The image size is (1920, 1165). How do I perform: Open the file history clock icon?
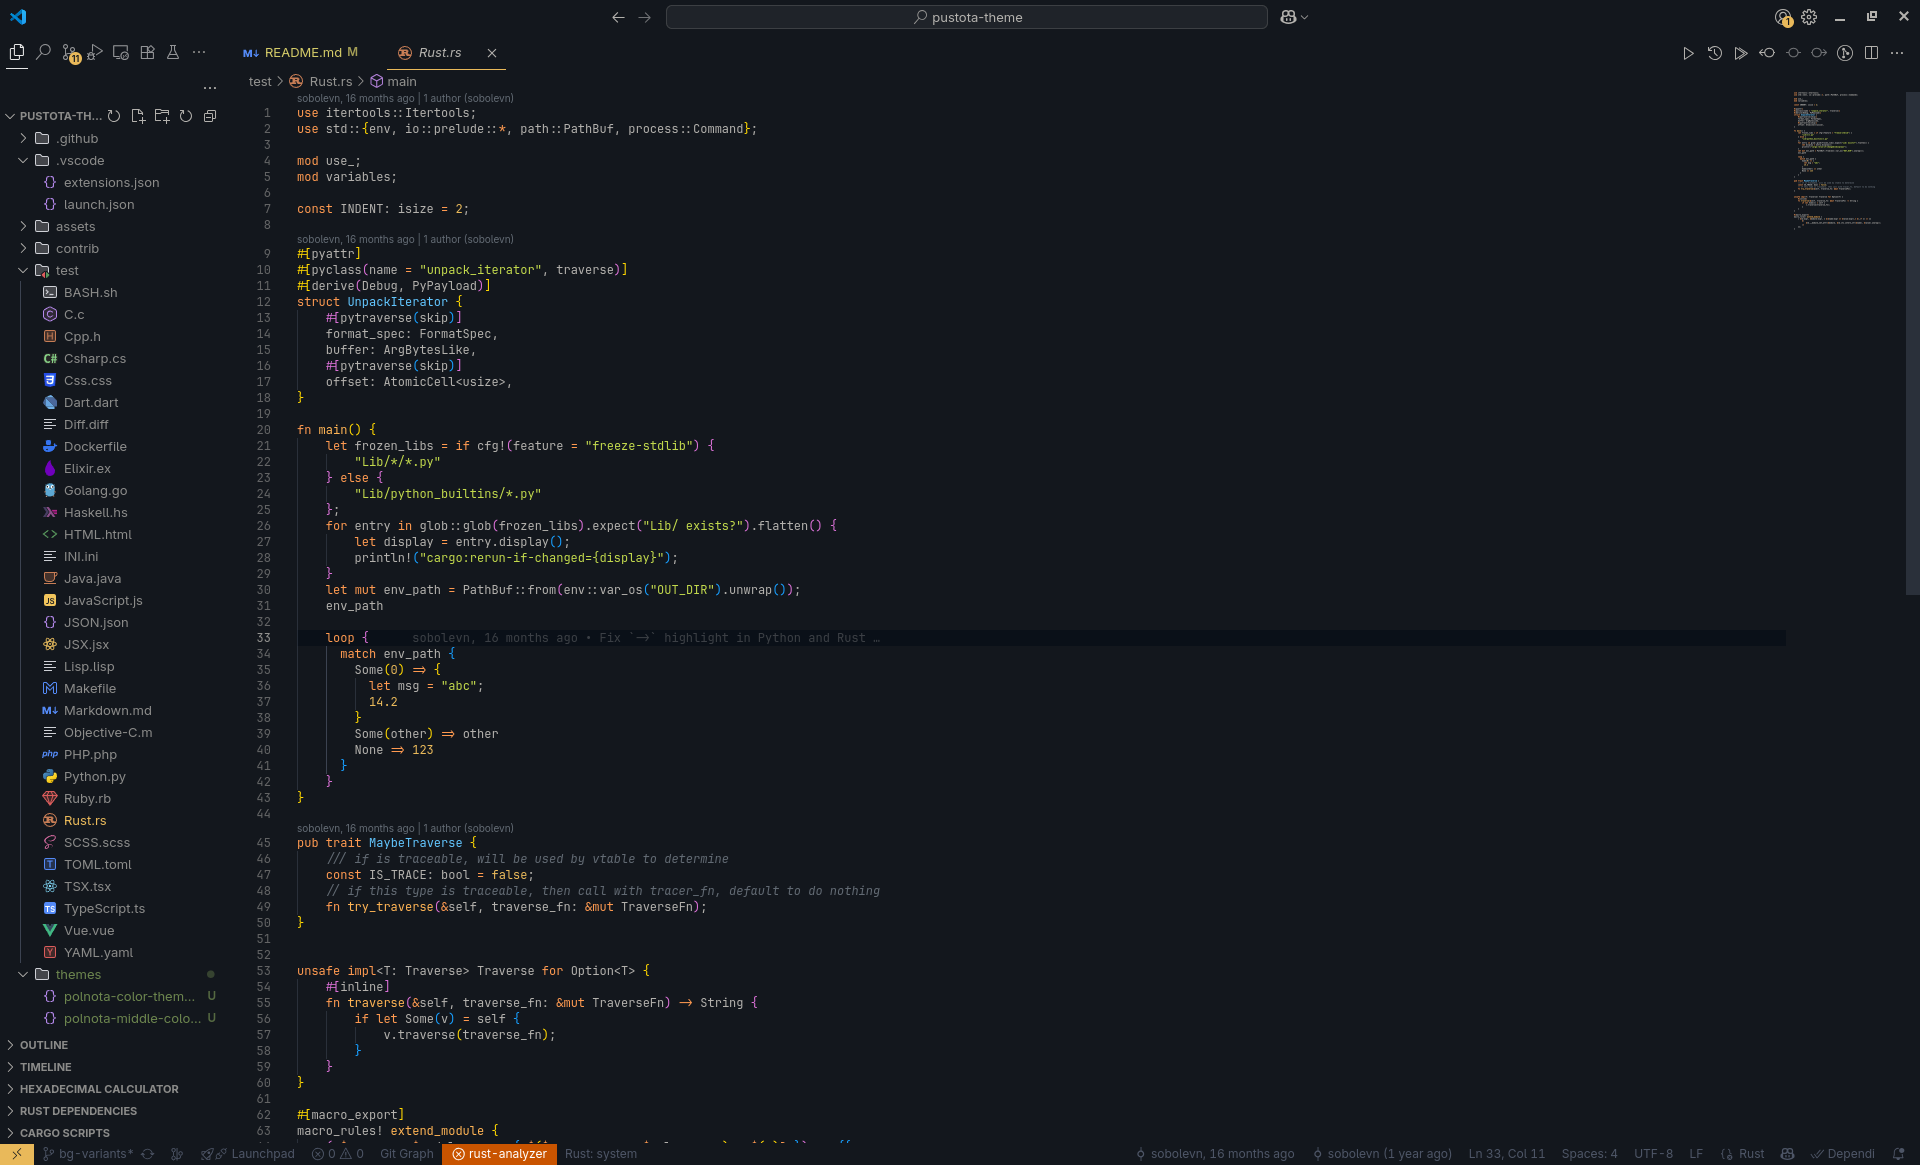(1715, 53)
